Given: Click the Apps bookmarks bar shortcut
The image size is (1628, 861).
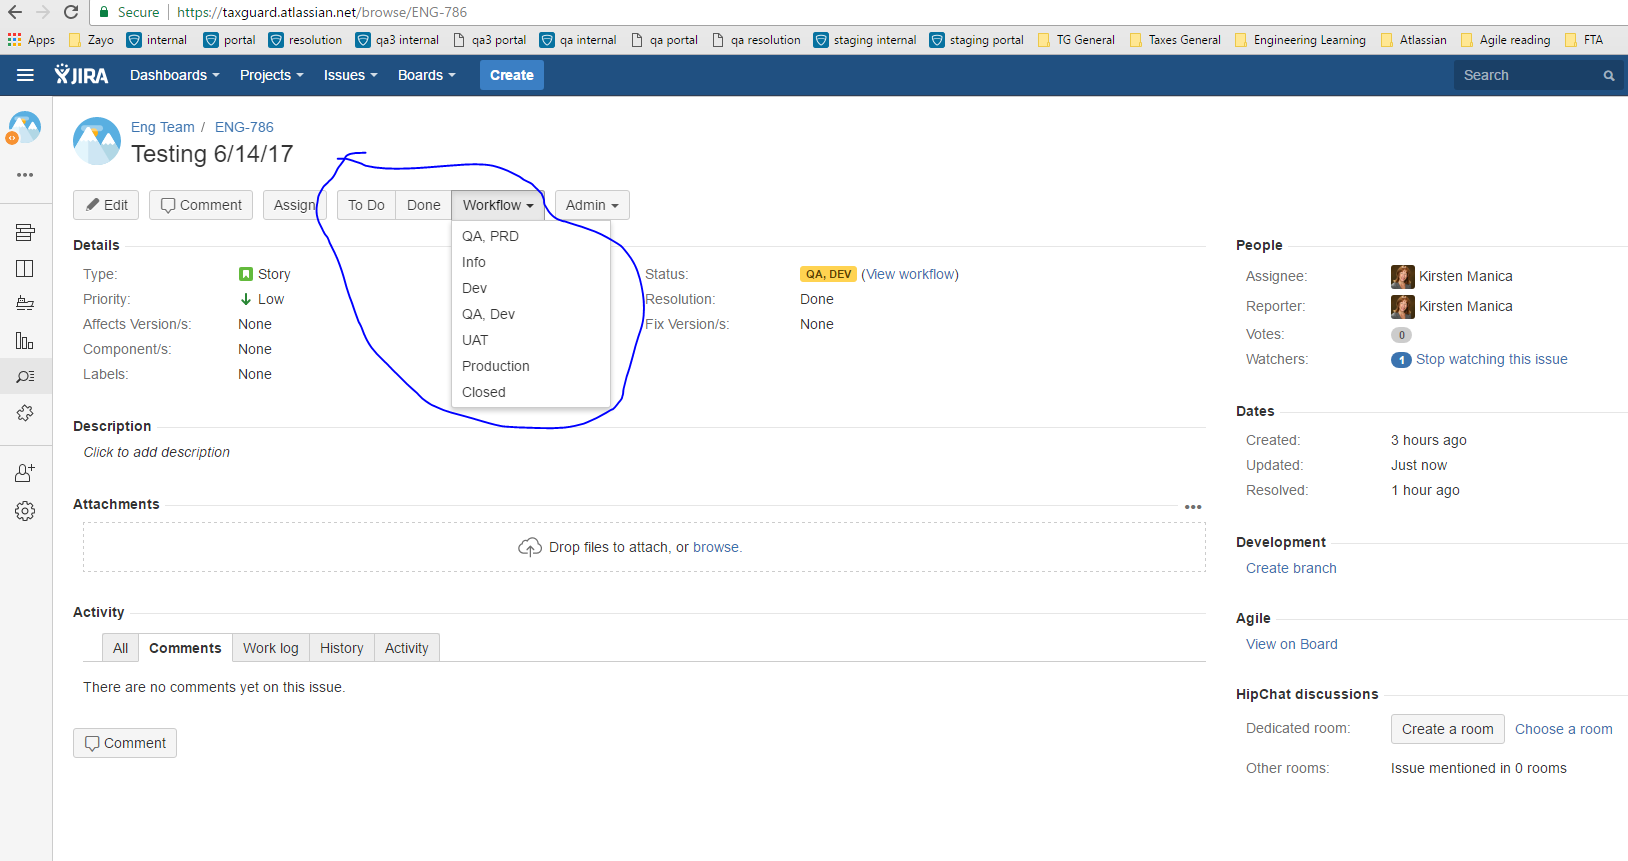Looking at the screenshot, I should pos(31,40).
